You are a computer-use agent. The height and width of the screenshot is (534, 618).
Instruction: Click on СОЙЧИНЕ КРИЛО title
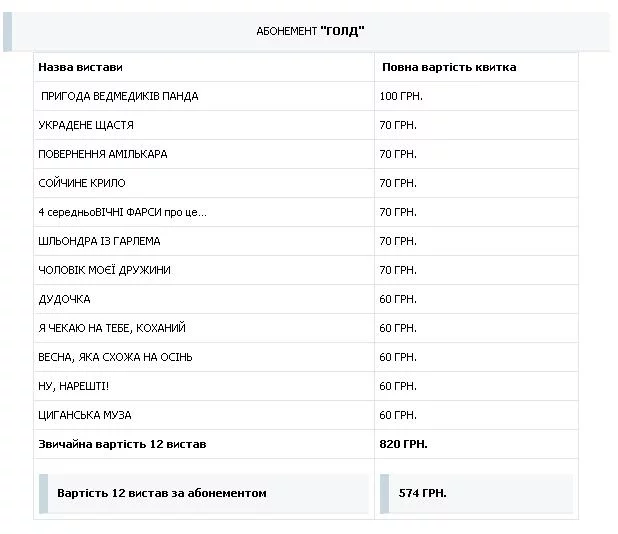[81, 183]
